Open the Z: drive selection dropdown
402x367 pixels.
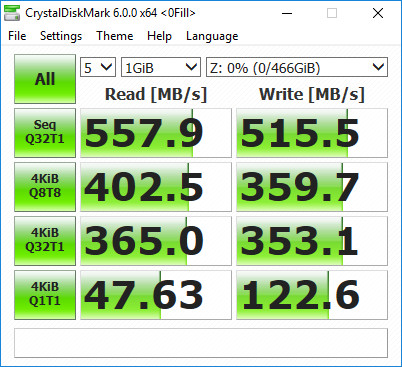click(x=297, y=67)
